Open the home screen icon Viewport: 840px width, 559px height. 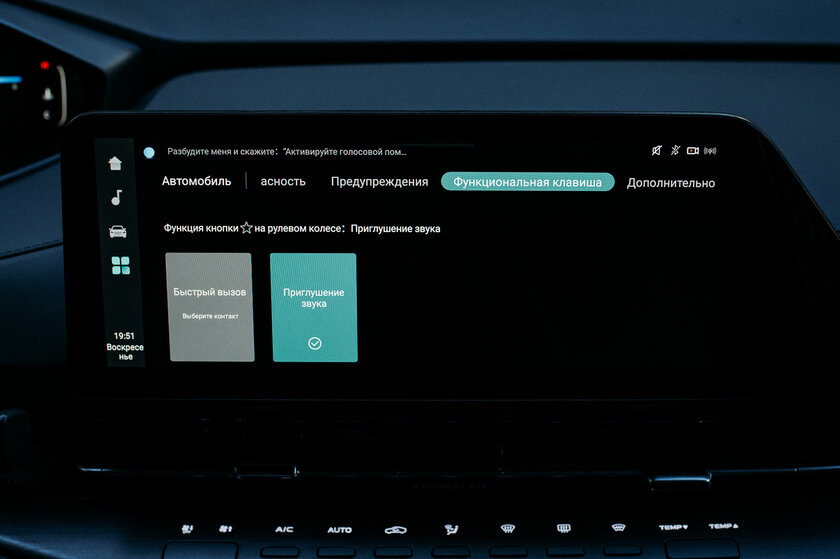coord(115,163)
